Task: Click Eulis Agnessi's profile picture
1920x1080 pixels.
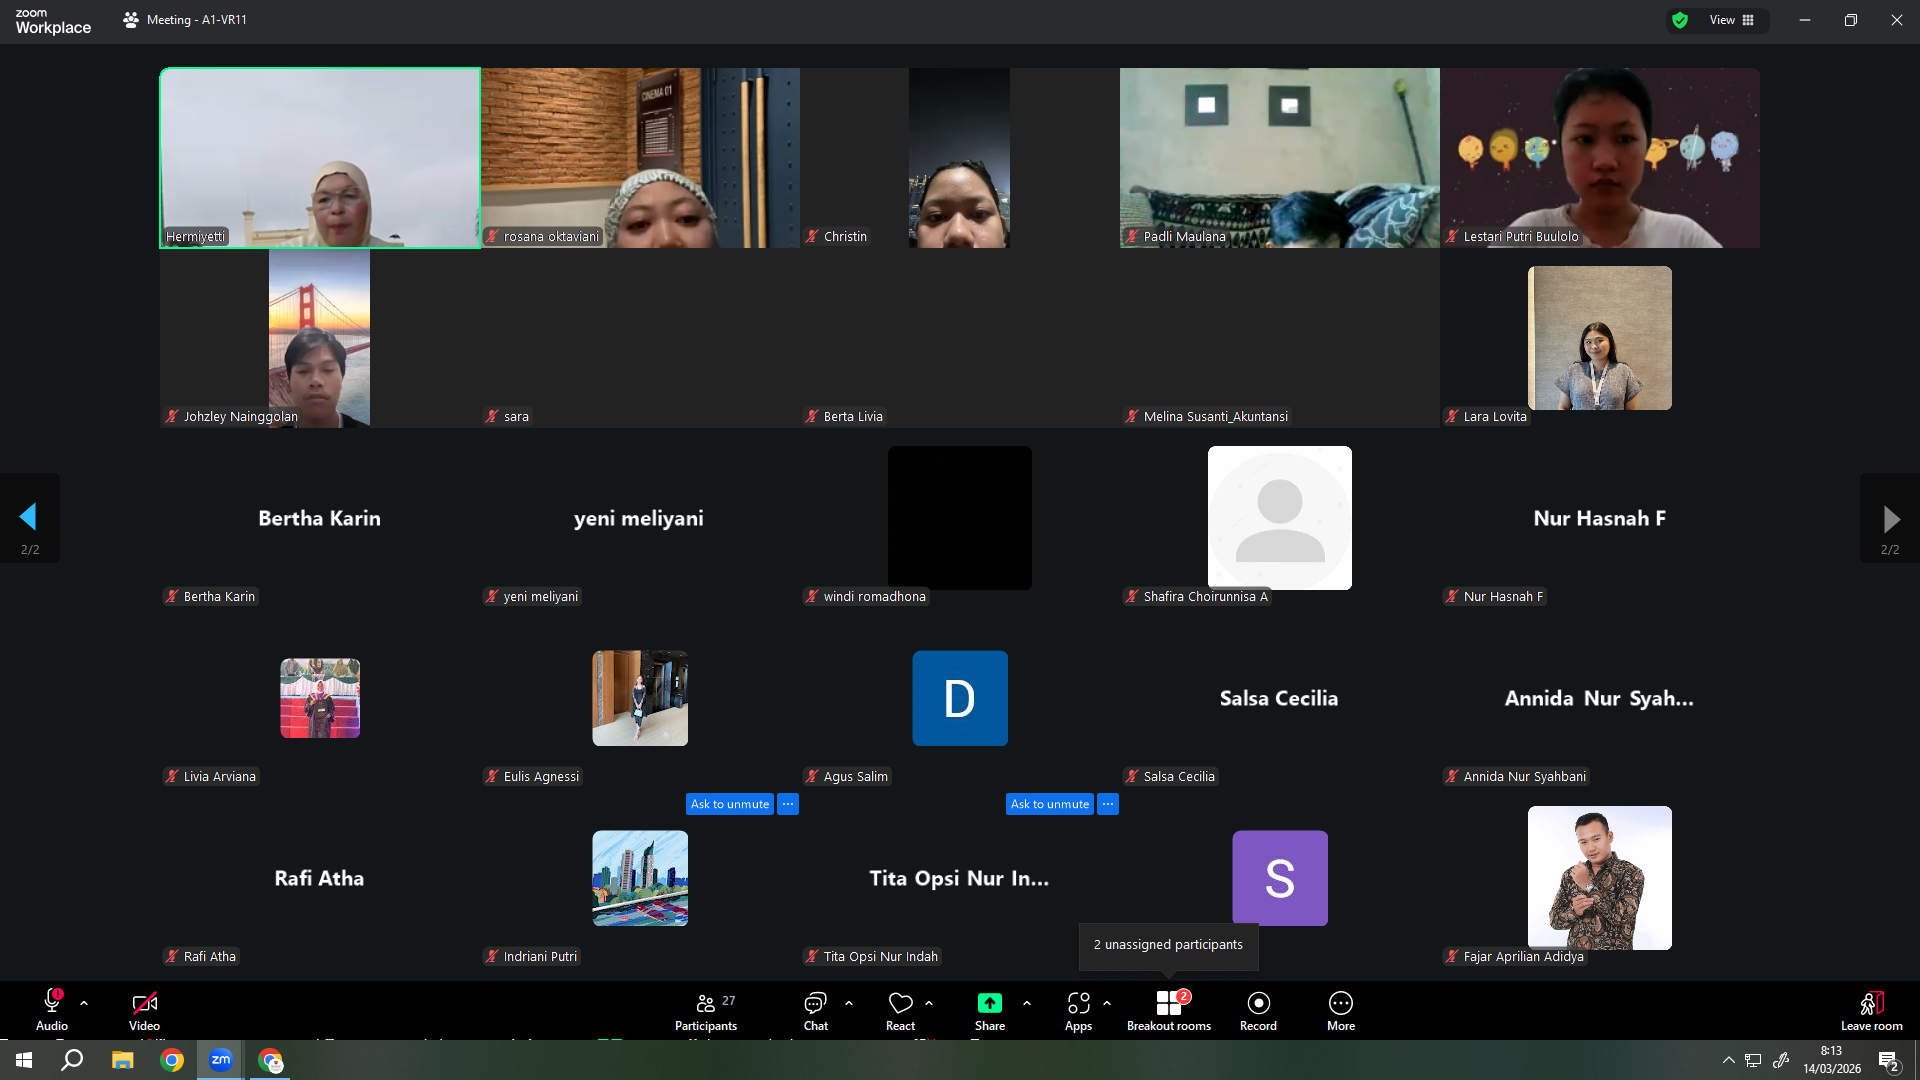Action: [640, 698]
